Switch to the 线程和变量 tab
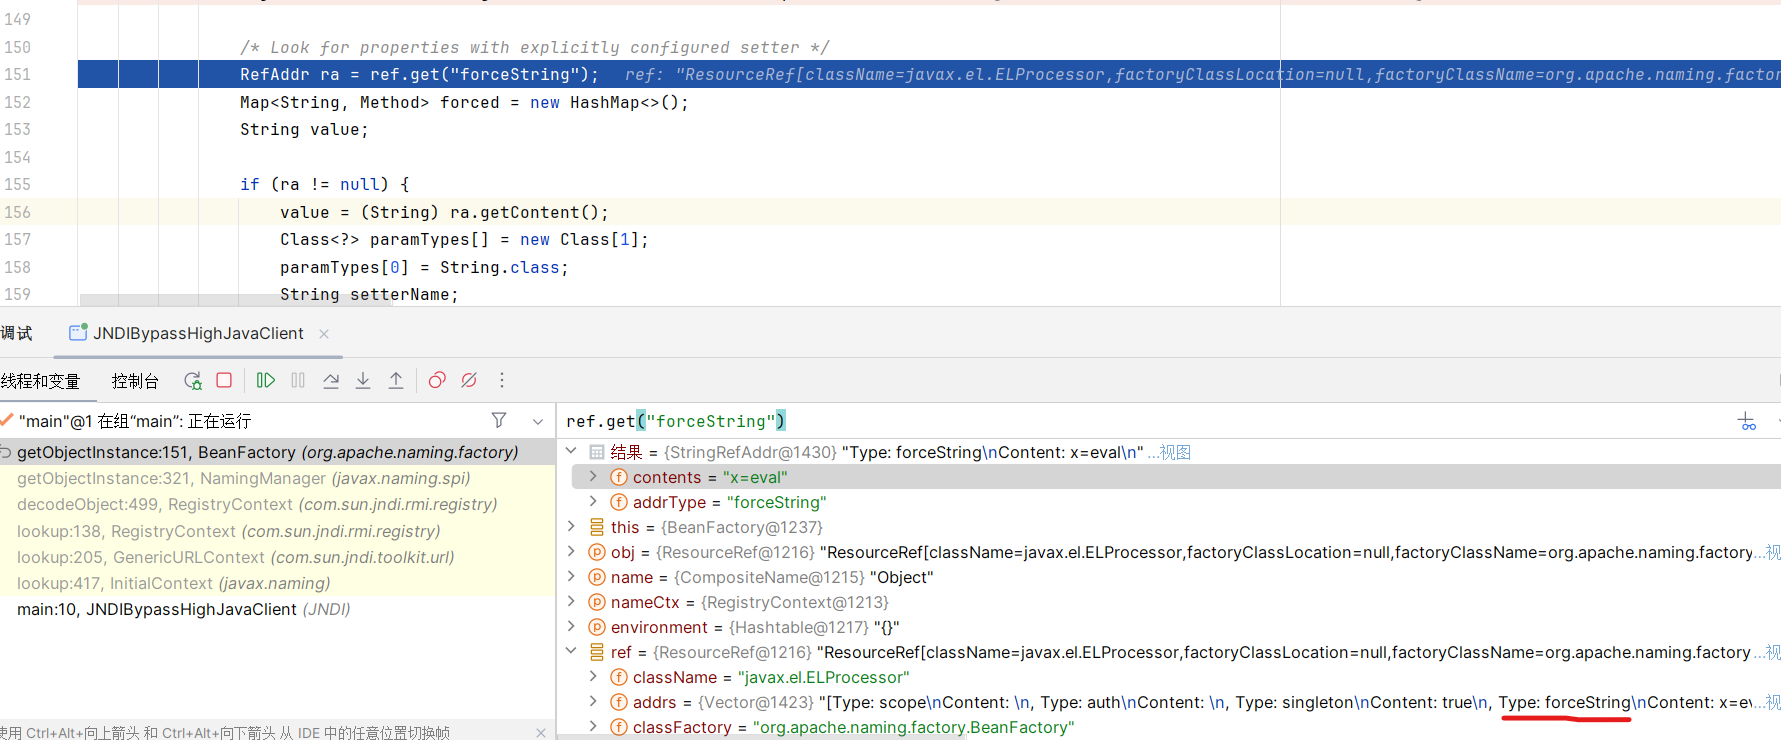Image resolution: width=1781 pixels, height=740 pixels. coord(40,381)
